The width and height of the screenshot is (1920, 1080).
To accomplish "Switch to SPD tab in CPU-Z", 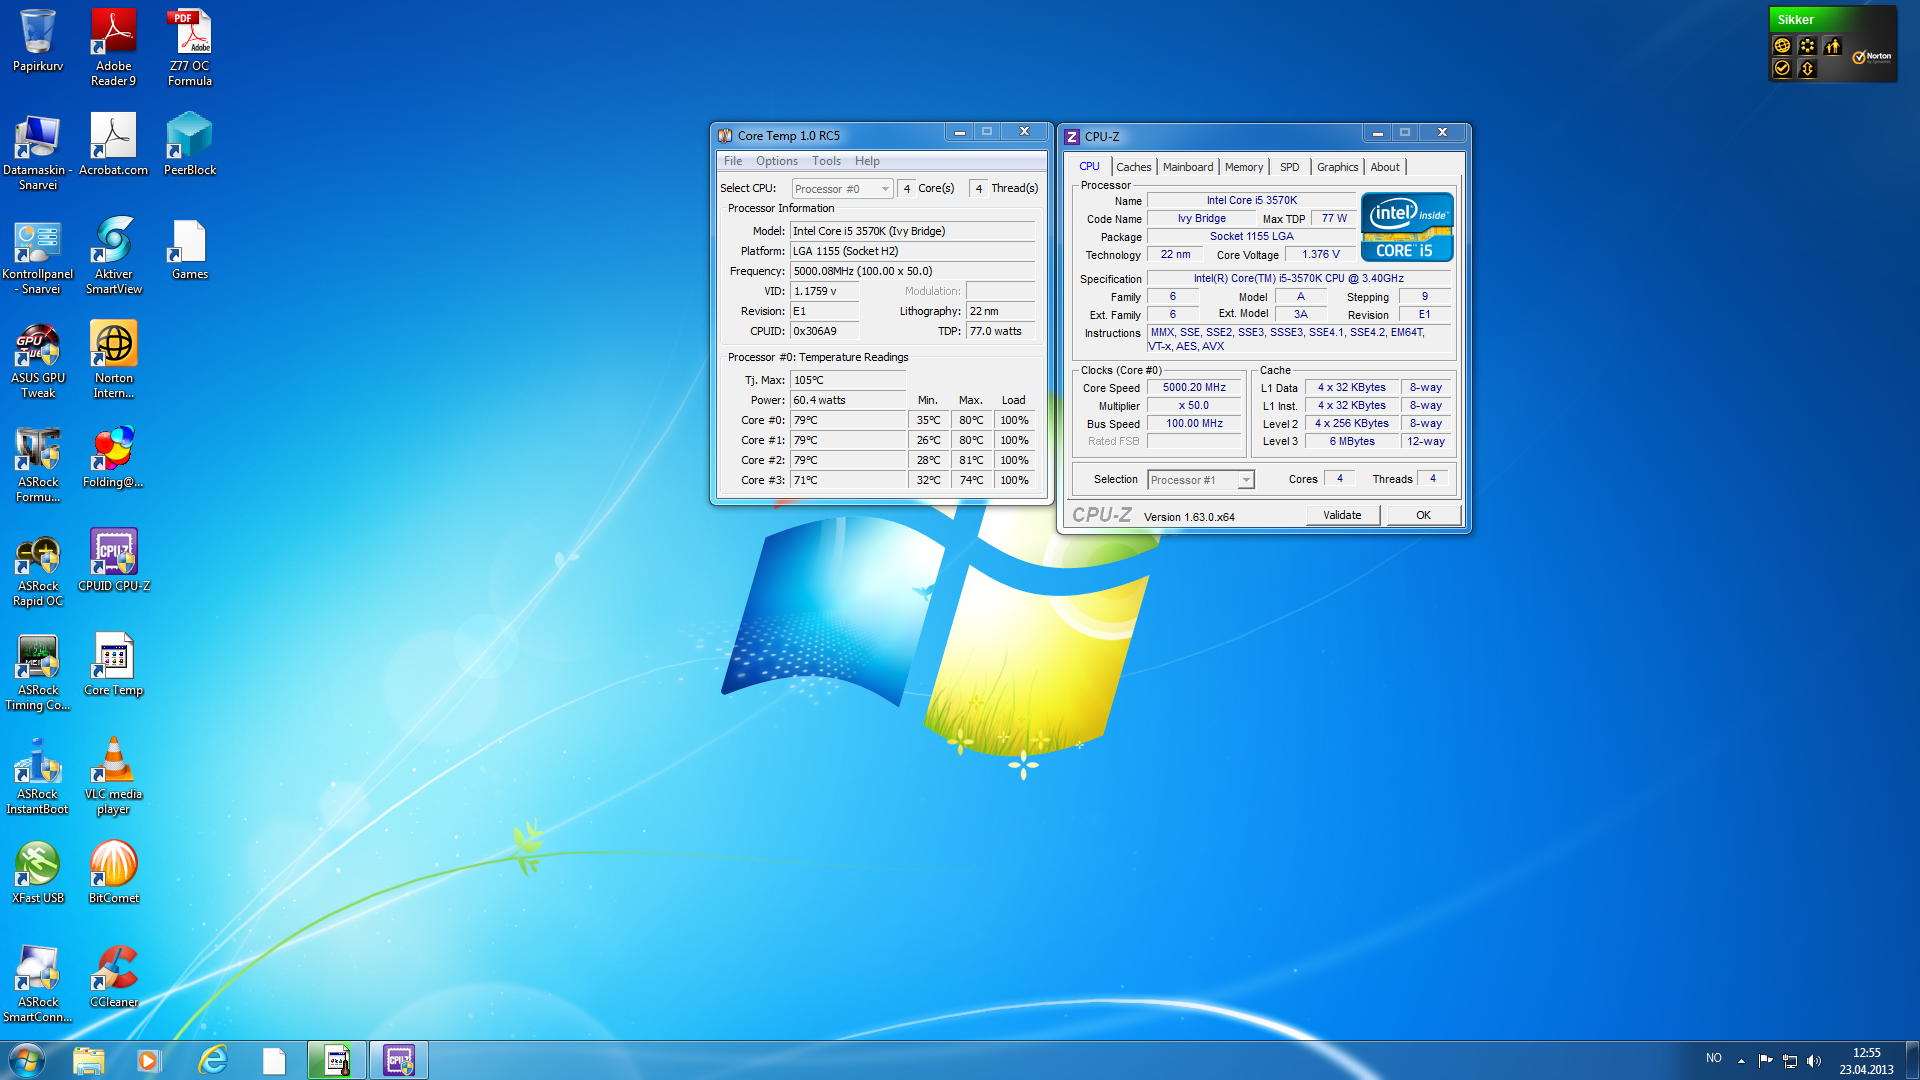I will (1290, 167).
